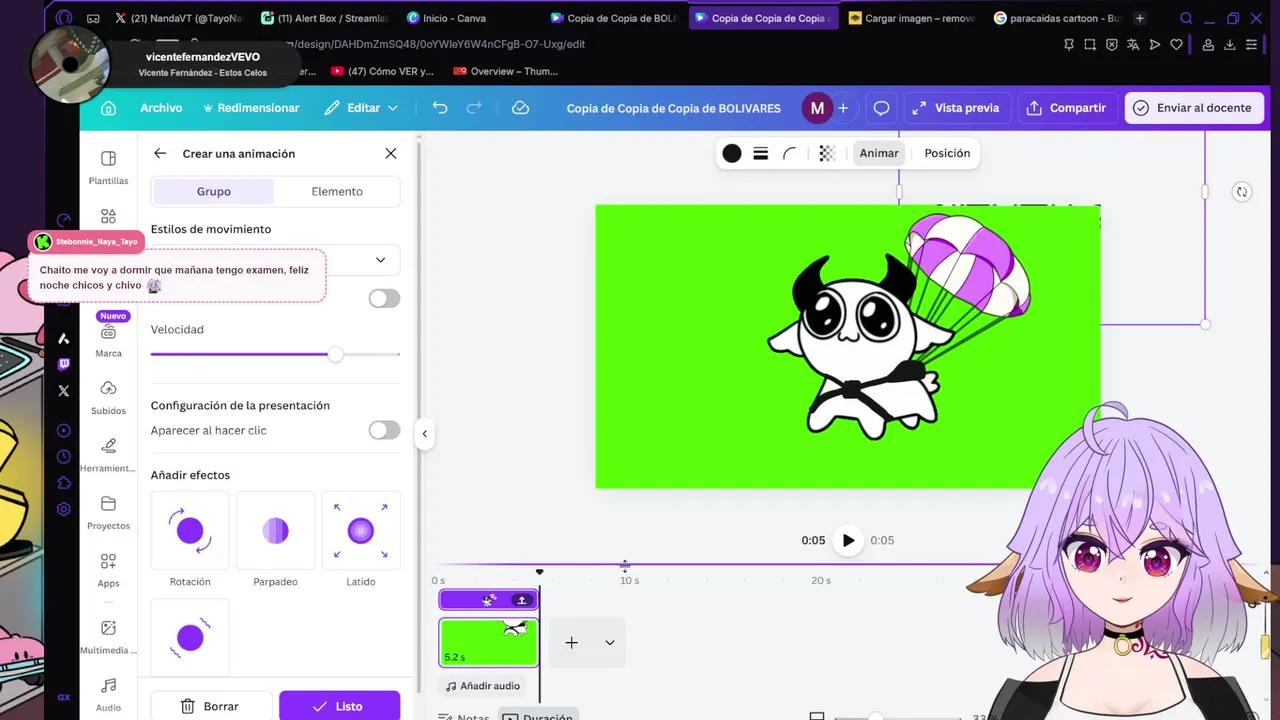Click the Compartir button
Screen dimensions: 1280x720
[x=1067, y=108]
